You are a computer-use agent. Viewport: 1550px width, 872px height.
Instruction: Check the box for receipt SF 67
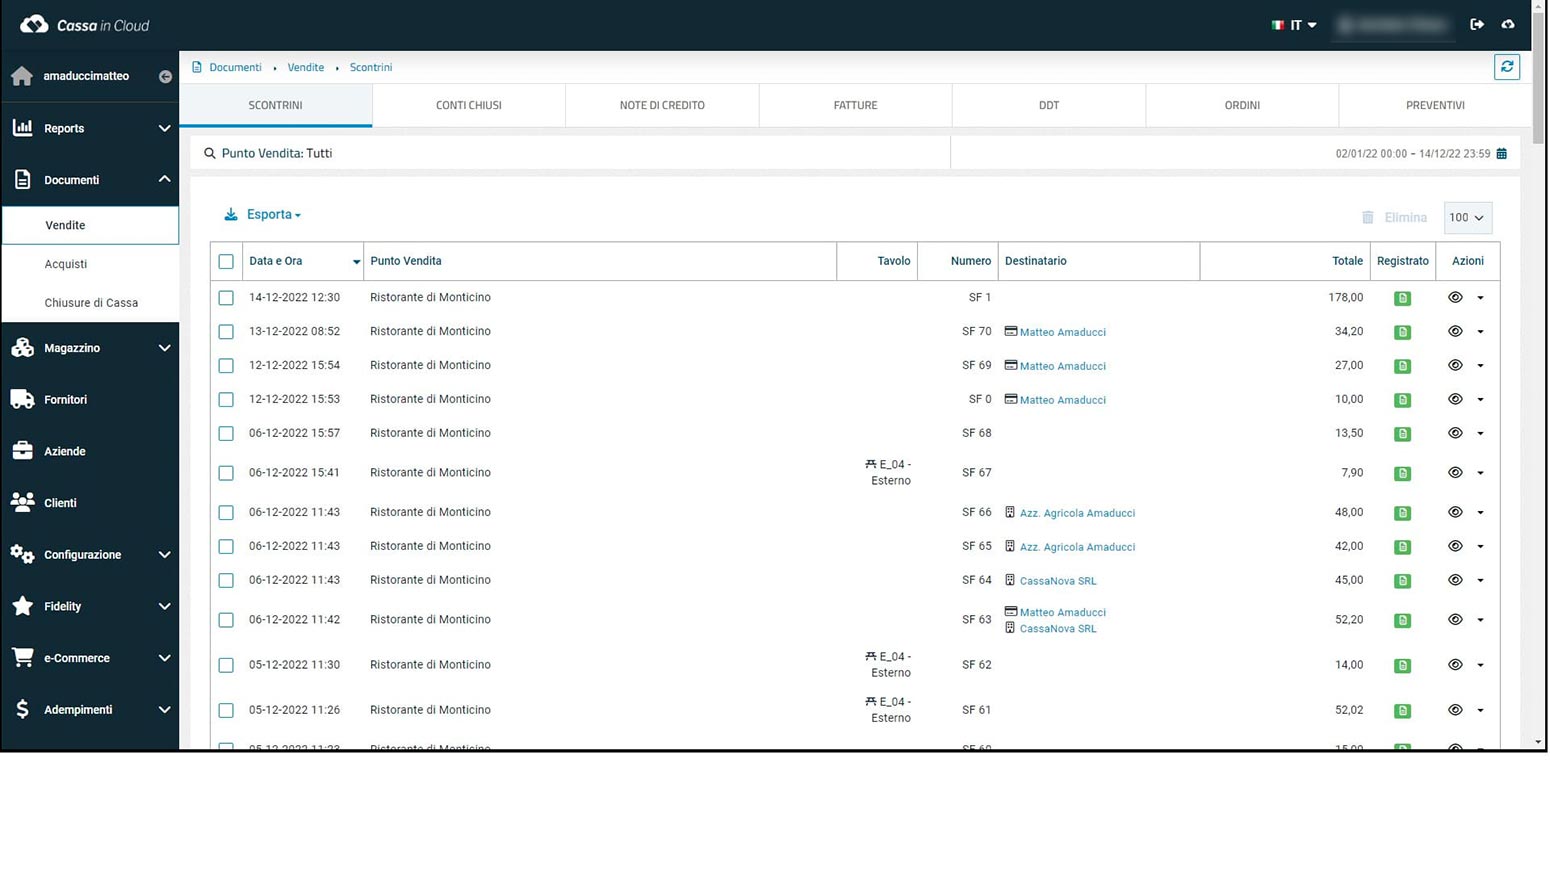226,473
